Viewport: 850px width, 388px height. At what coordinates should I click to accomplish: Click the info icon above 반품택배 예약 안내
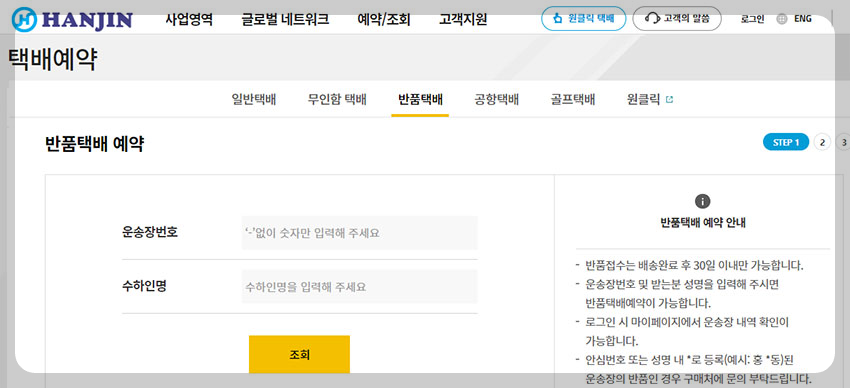pyautogui.click(x=703, y=202)
